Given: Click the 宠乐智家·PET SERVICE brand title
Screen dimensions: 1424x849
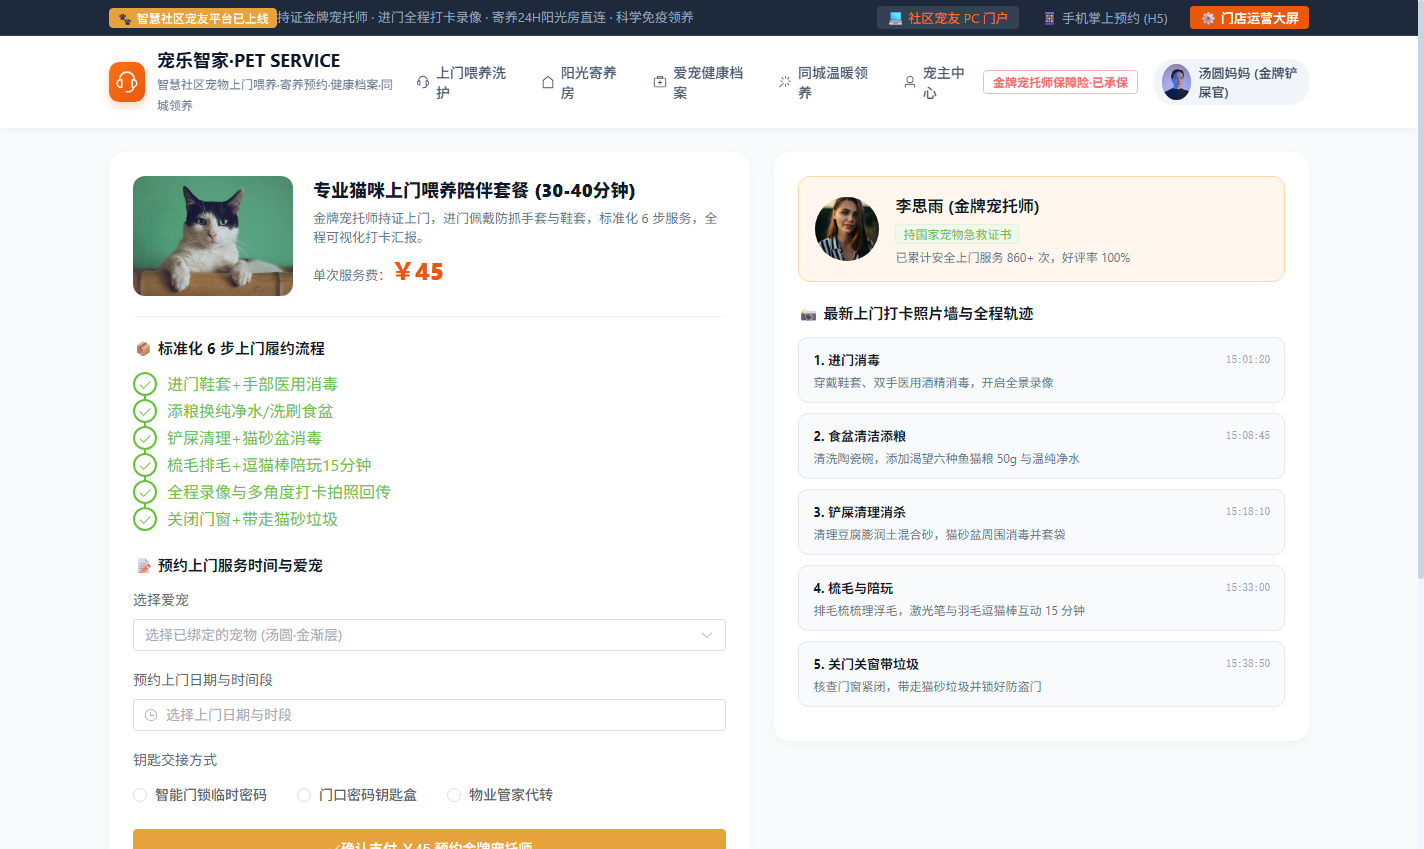Looking at the screenshot, I should (x=249, y=61).
